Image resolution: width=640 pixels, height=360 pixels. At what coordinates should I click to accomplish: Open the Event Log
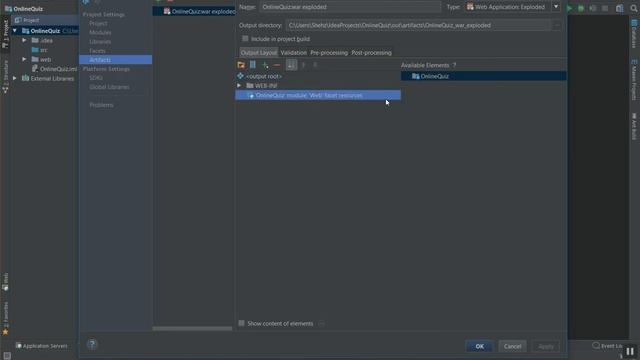[607, 346]
